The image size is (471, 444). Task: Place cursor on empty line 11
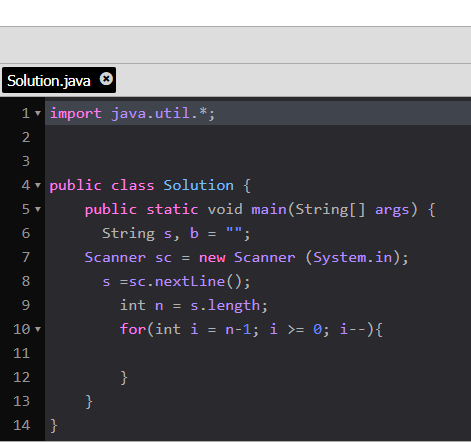258,353
